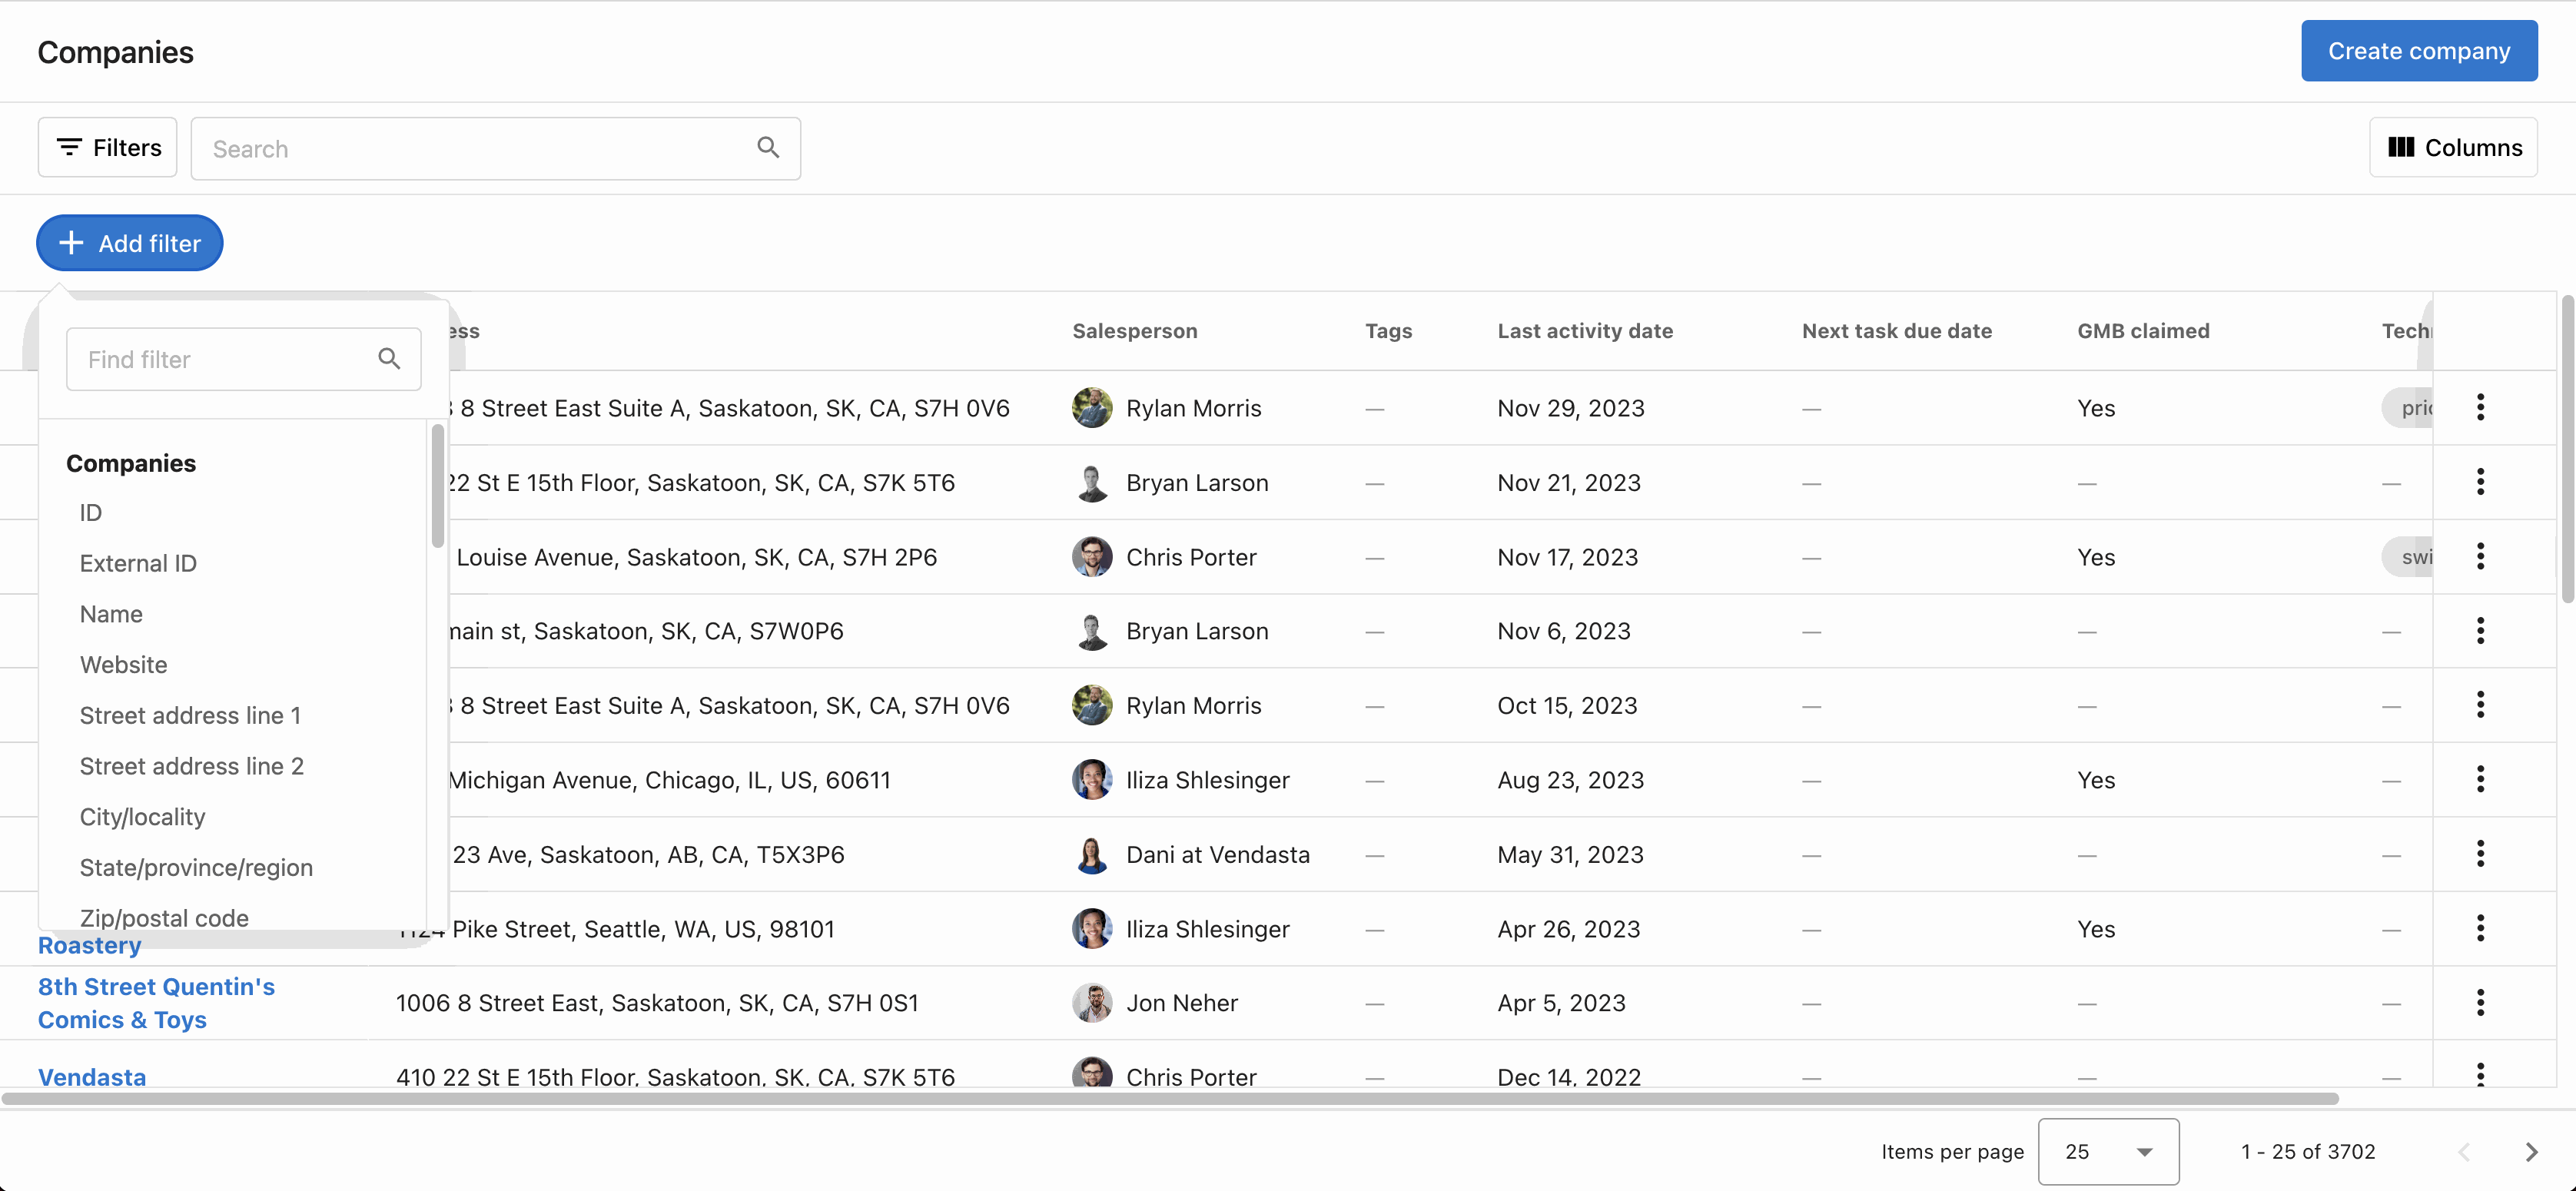The height and width of the screenshot is (1191, 2576).
Task: Click the filter list scrollbar thumb
Action: [437, 486]
